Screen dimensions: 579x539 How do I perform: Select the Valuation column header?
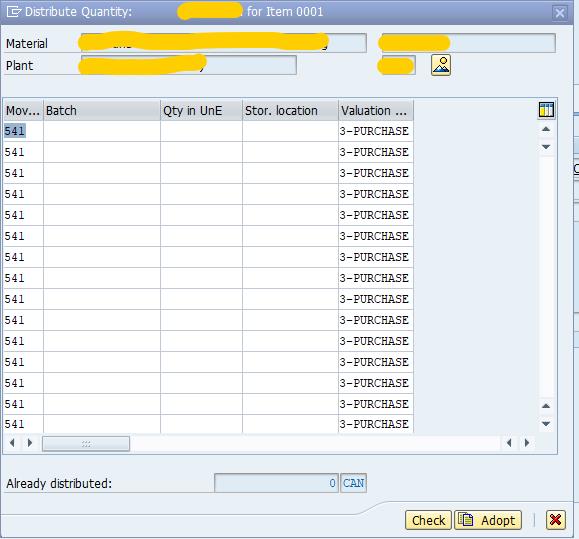click(376, 110)
